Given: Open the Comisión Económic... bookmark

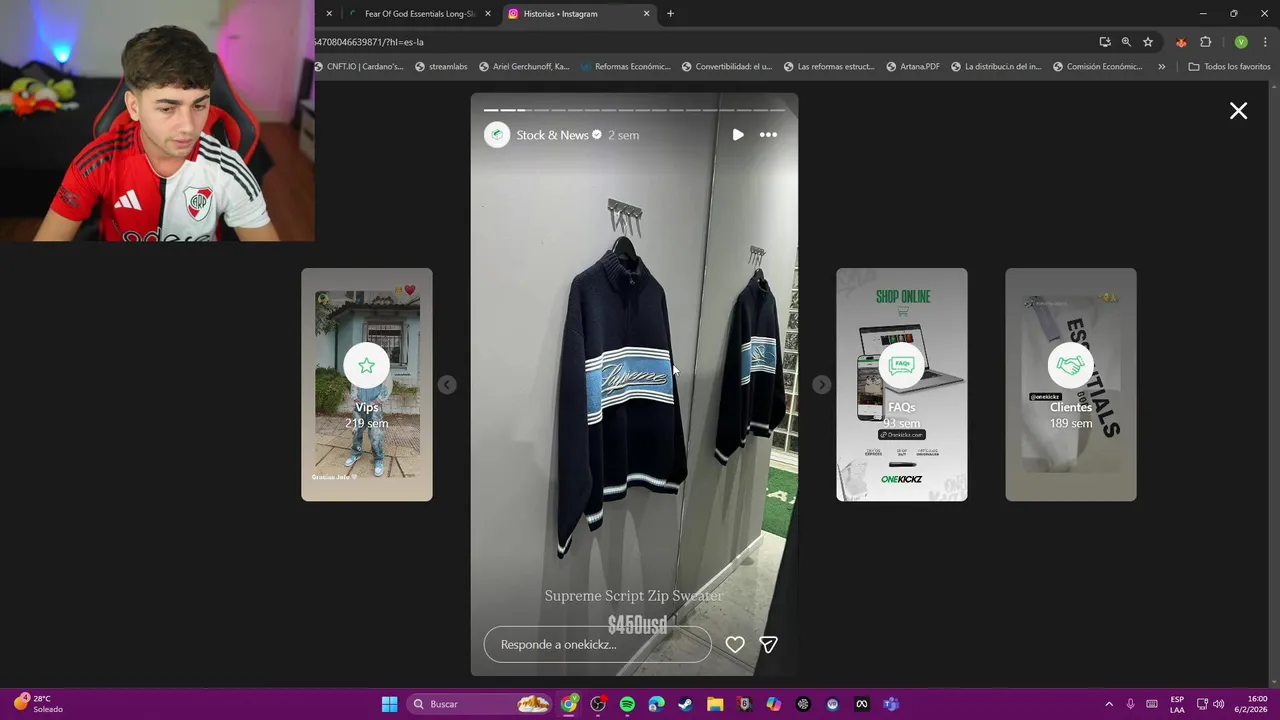Looking at the screenshot, I should [x=1097, y=67].
